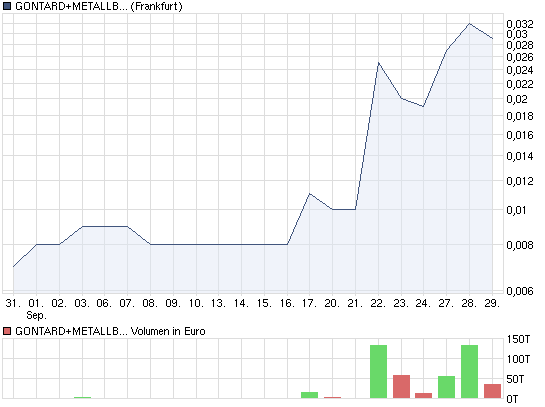Click the date label 21.

355,303
